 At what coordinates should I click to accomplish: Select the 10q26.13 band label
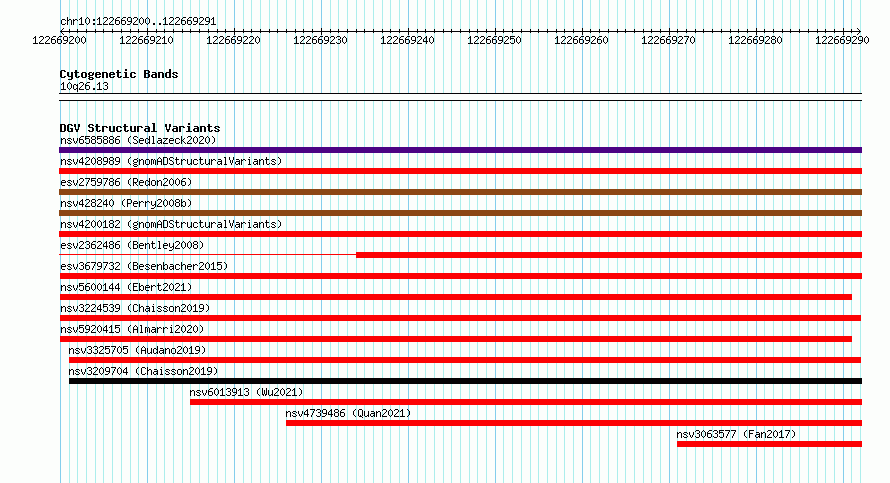(84, 87)
